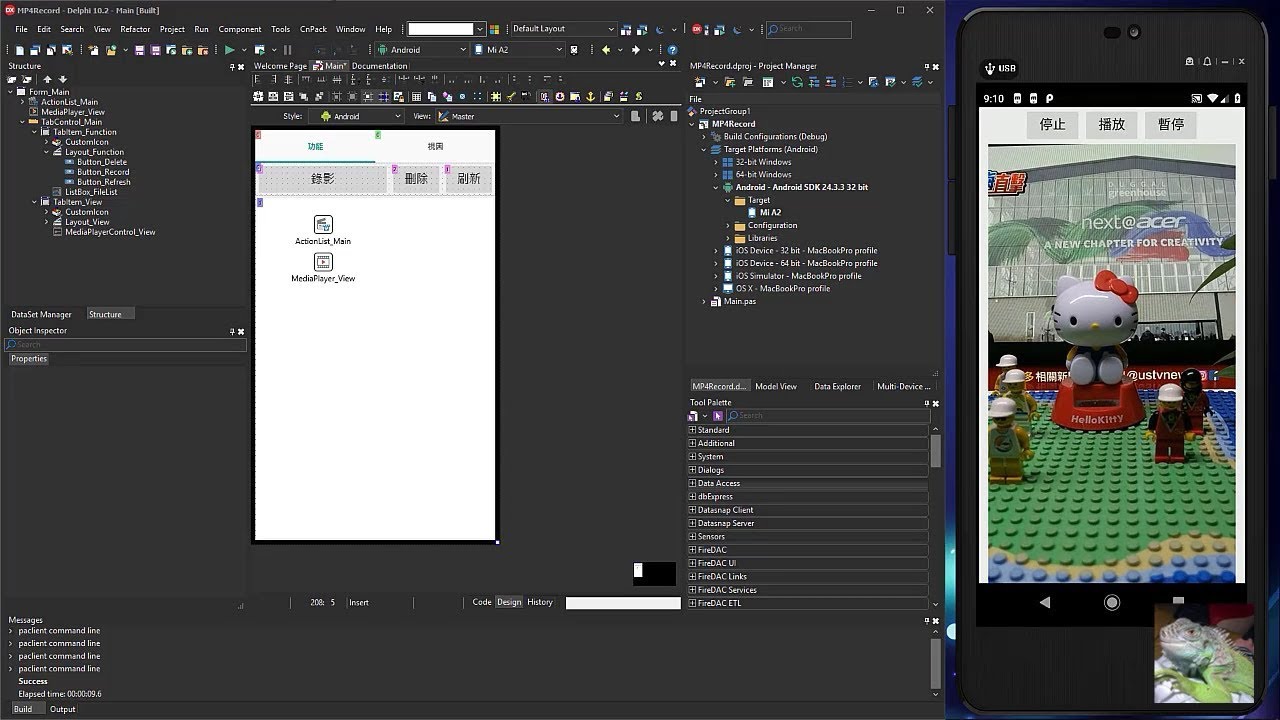The image size is (1280, 720).
Task: Open the View Master dropdown in designer
Action: 616,116
